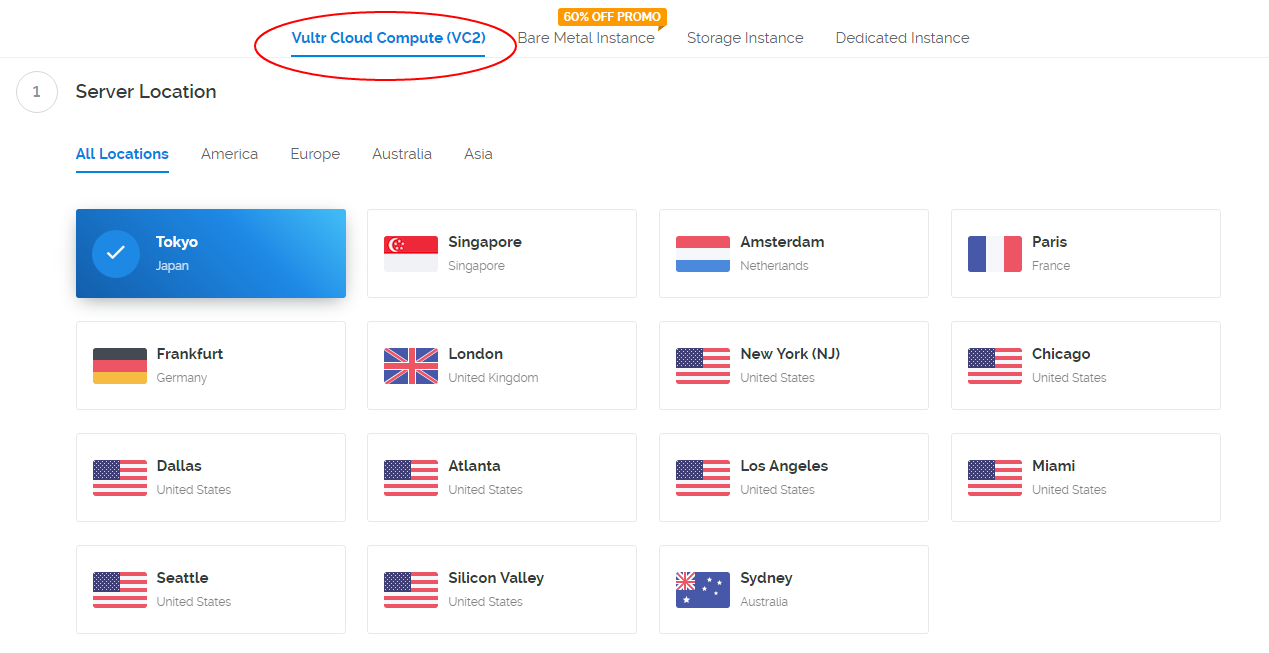
Task: Click the Miami city name
Action: click(x=1054, y=466)
